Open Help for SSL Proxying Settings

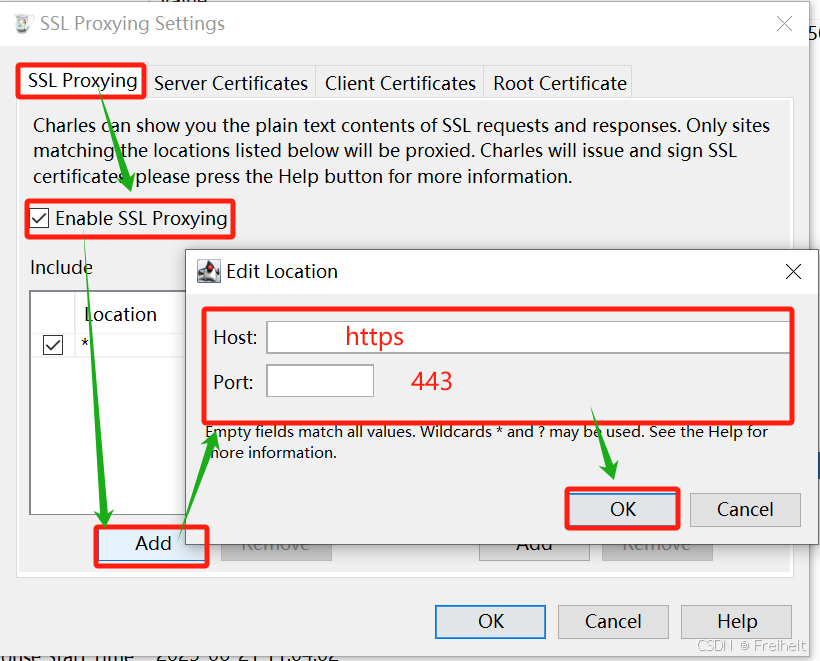point(736,622)
